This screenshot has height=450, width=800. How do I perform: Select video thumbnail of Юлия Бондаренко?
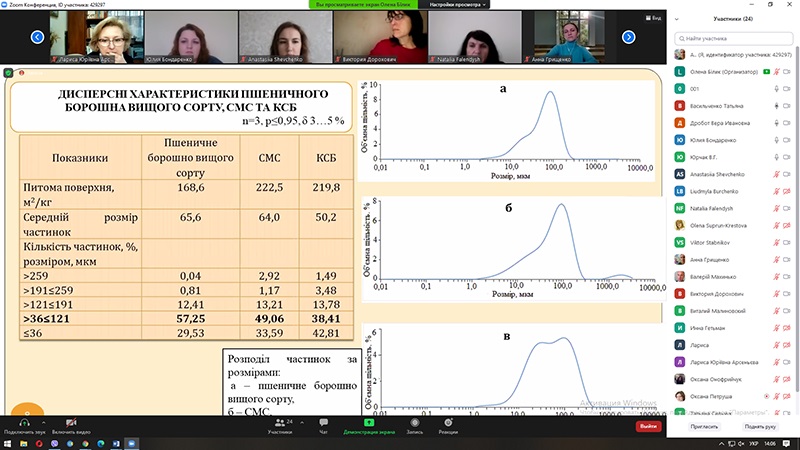pos(191,37)
